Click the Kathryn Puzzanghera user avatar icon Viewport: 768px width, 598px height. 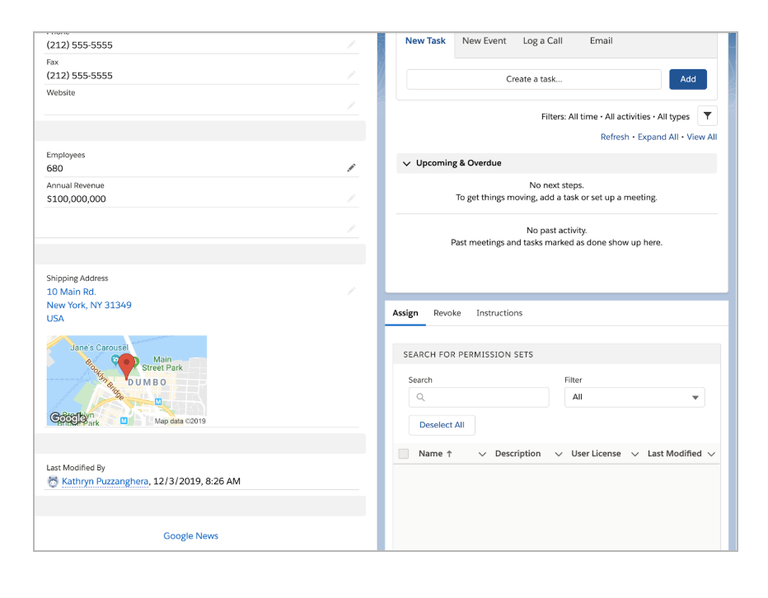[x=53, y=481]
